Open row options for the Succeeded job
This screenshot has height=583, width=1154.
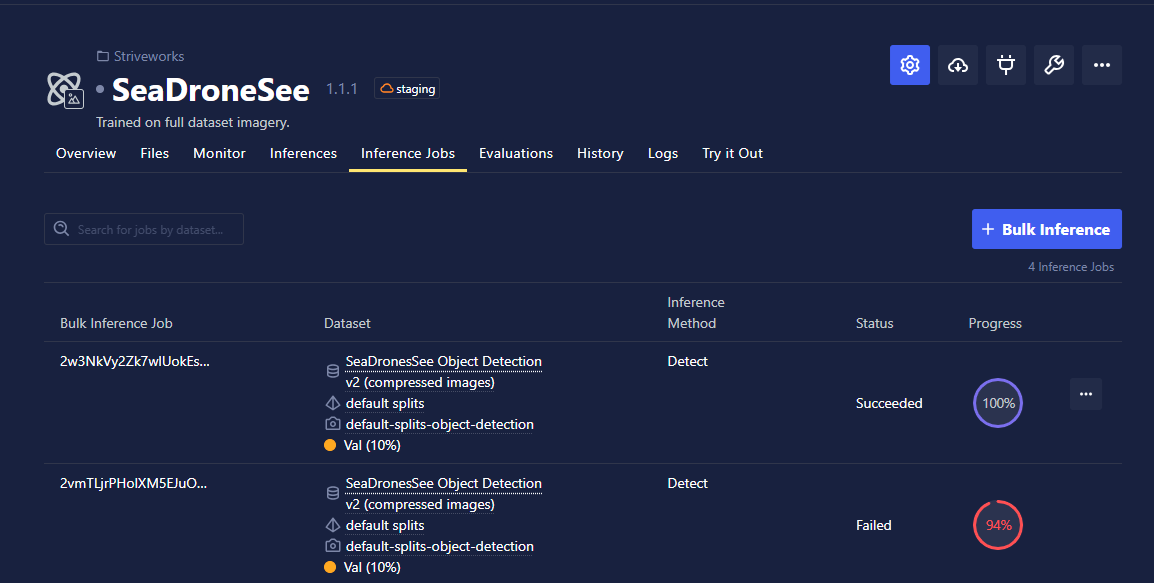1086,394
